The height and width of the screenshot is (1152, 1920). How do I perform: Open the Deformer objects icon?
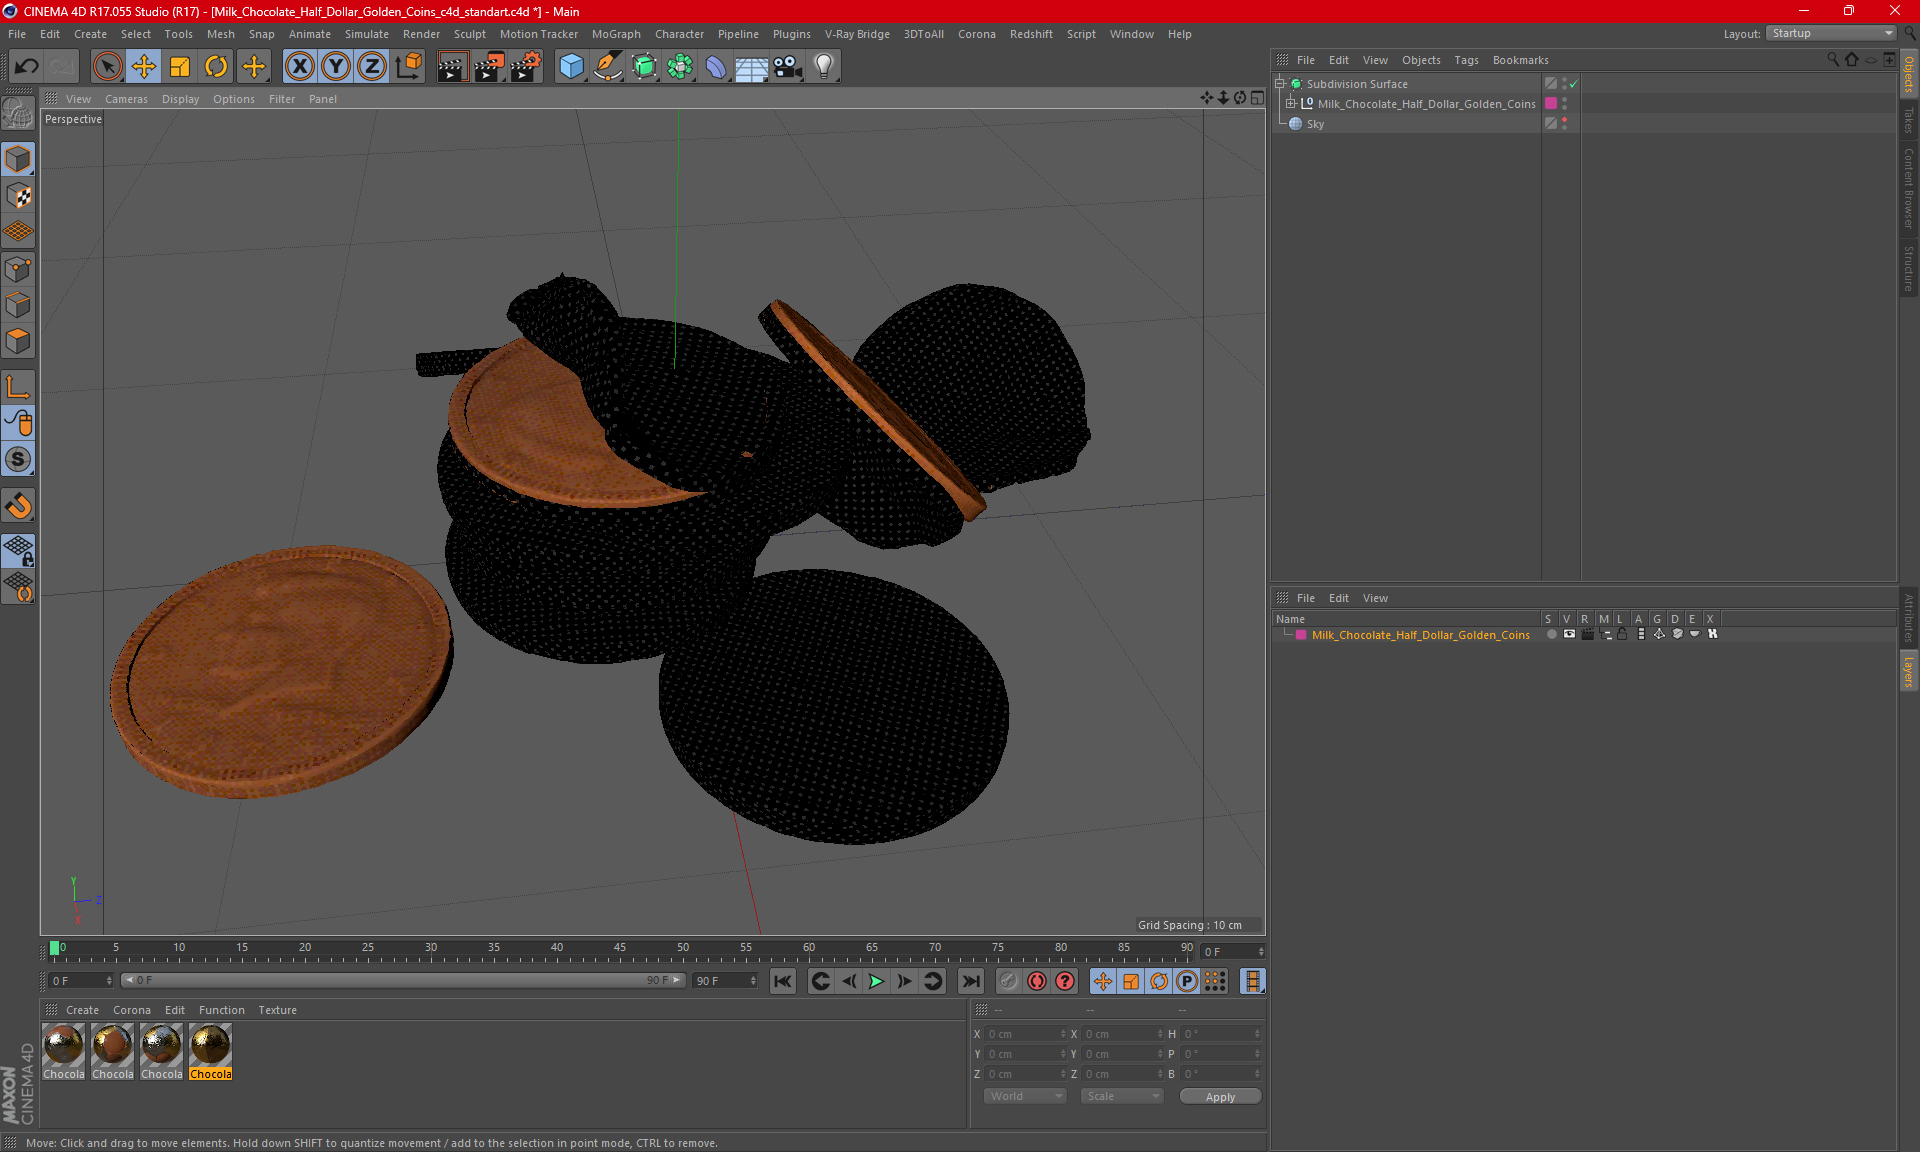[716, 66]
